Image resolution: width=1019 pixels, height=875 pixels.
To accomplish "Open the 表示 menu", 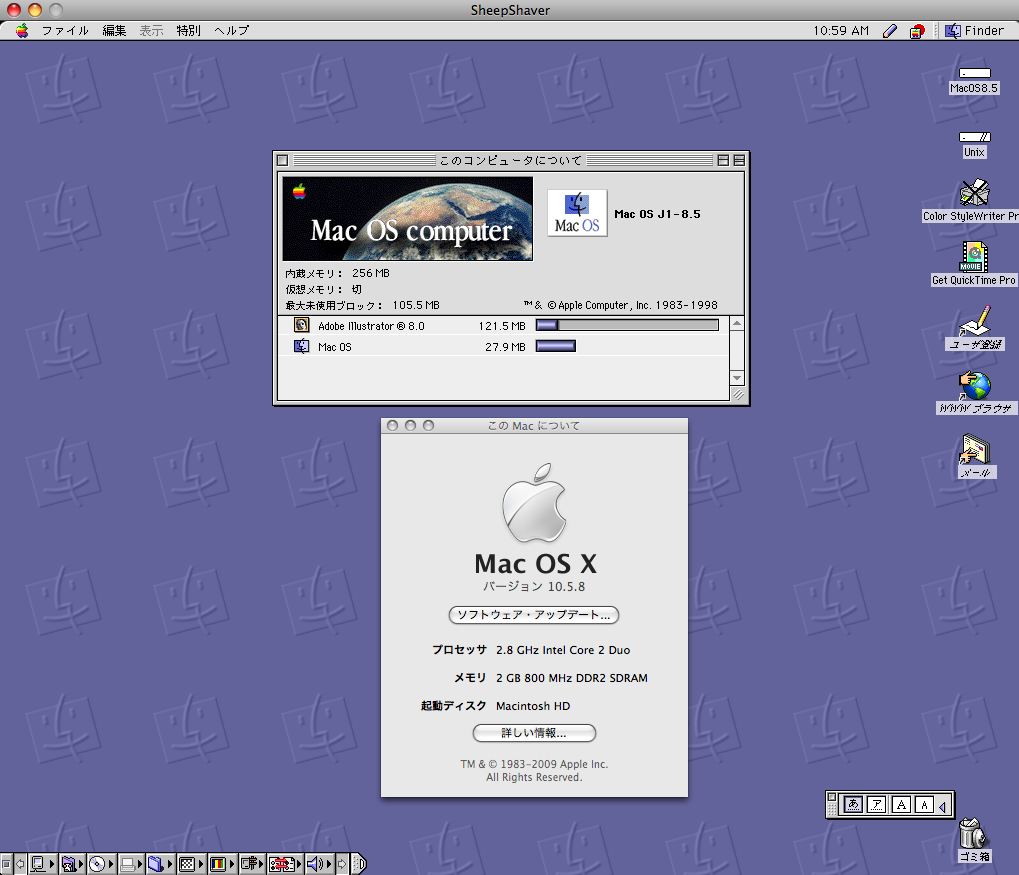I will (x=151, y=31).
